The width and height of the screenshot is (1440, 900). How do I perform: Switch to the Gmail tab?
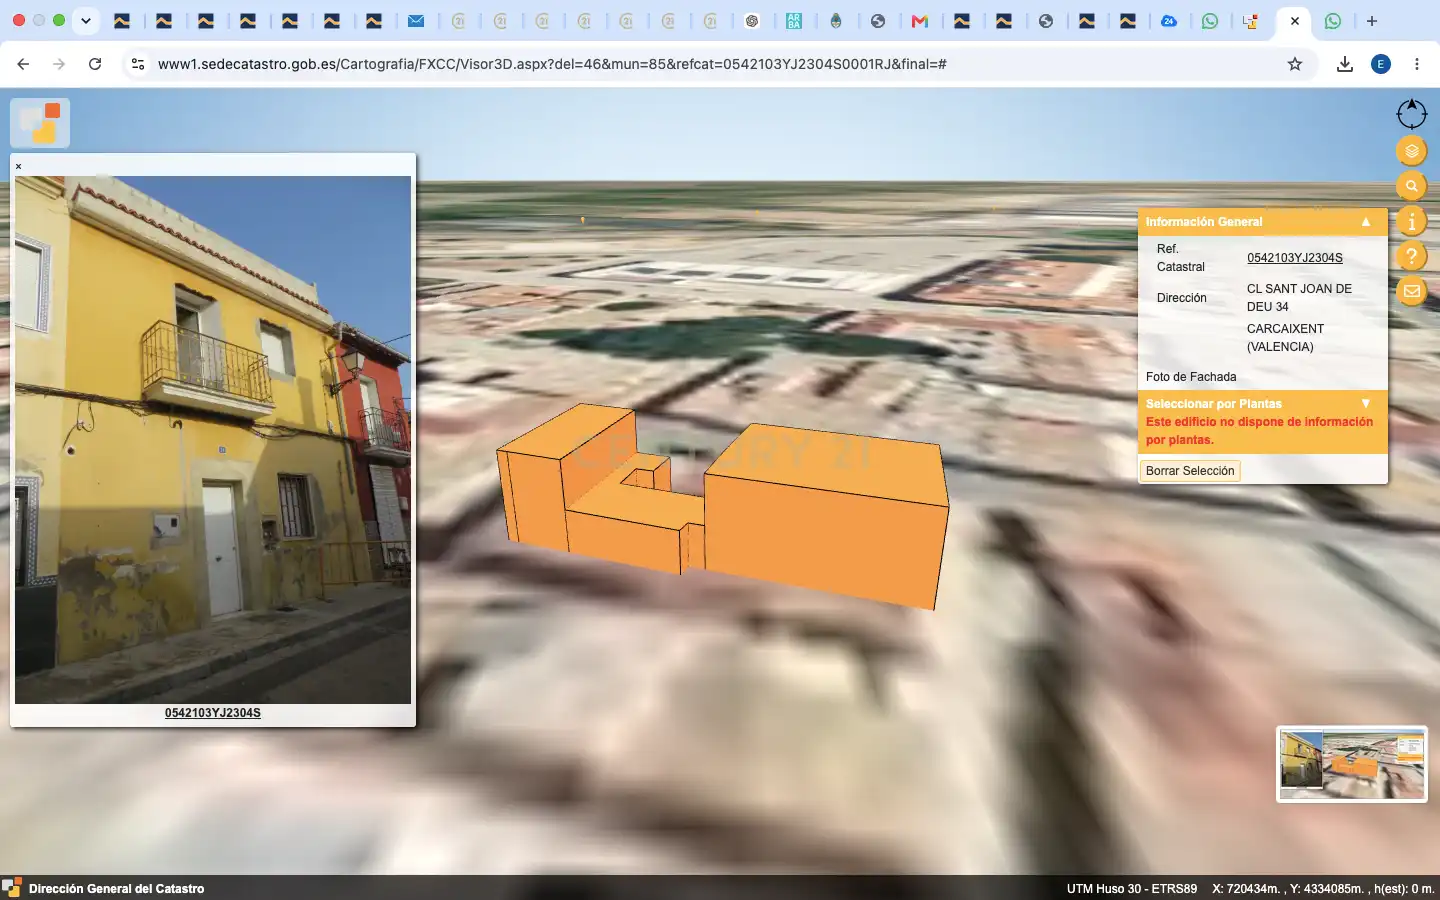coord(920,21)
